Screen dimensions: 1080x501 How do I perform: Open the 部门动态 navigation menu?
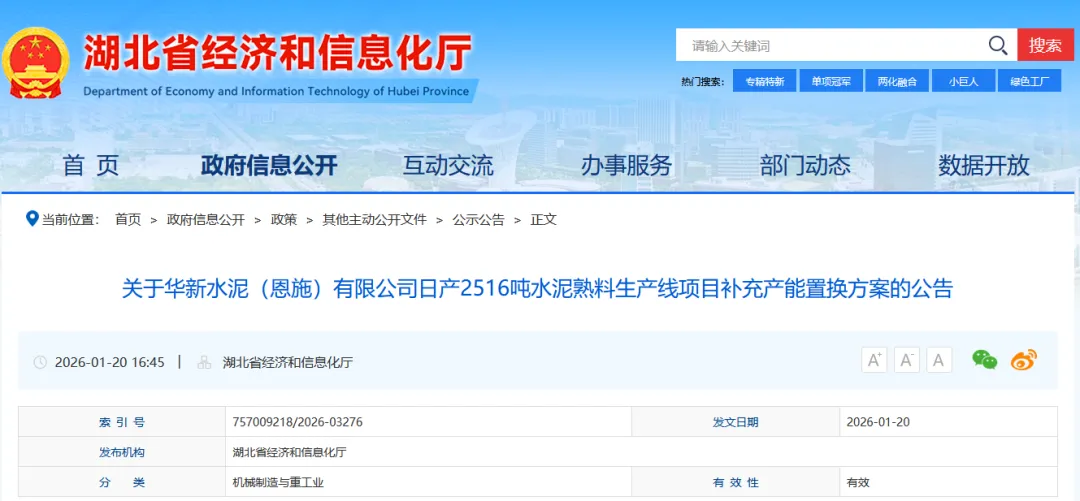805,165
